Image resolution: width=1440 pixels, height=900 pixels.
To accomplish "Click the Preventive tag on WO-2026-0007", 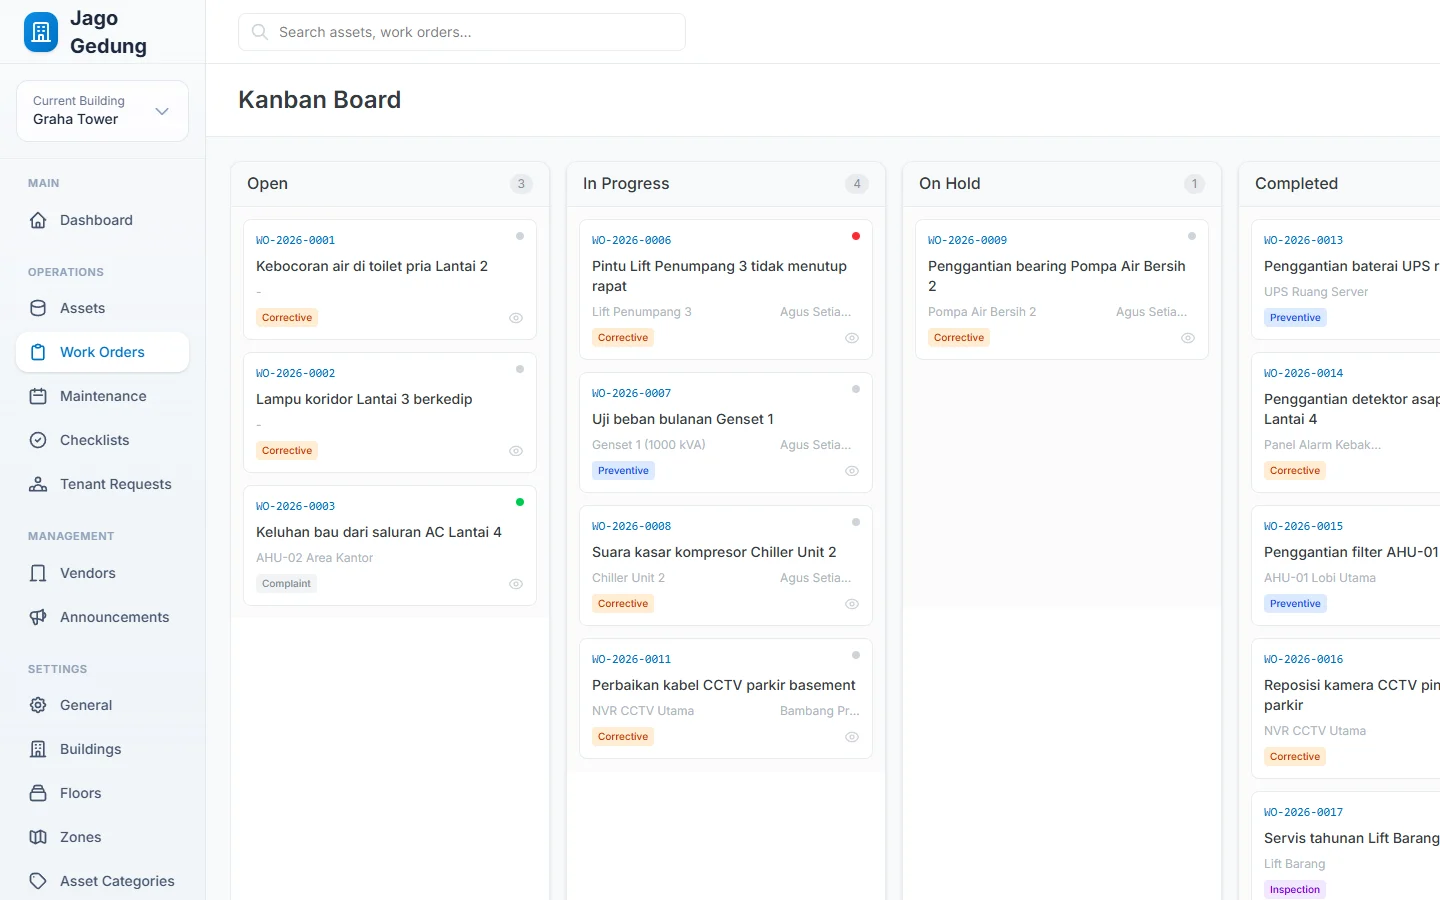I will coord(623,471).
